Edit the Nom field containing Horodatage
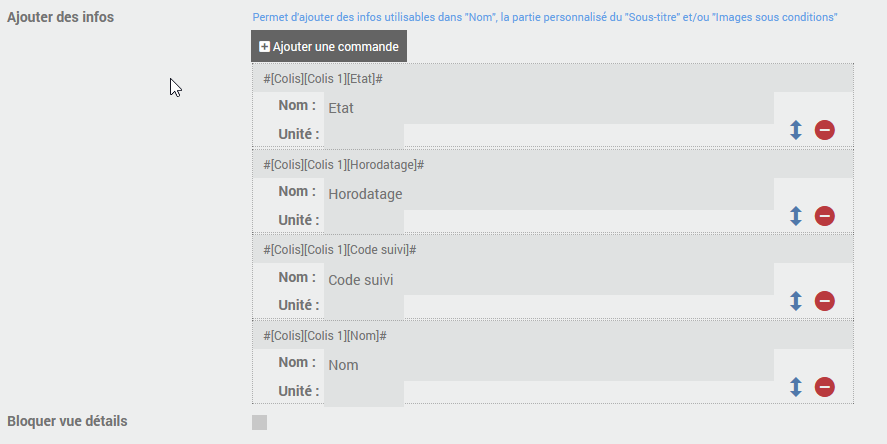The height and width of the screenshot is (444, 887). [x=548, y=194]
